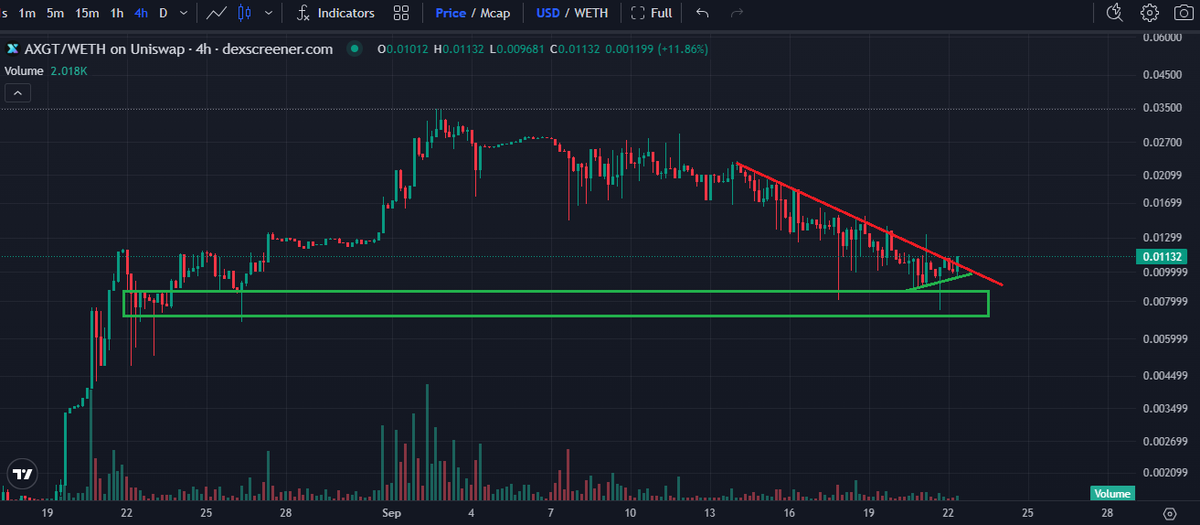The width and height of the screenshot is (1200, 525).
Task: Click the +11.86% change value
Action: click(682, 49)
